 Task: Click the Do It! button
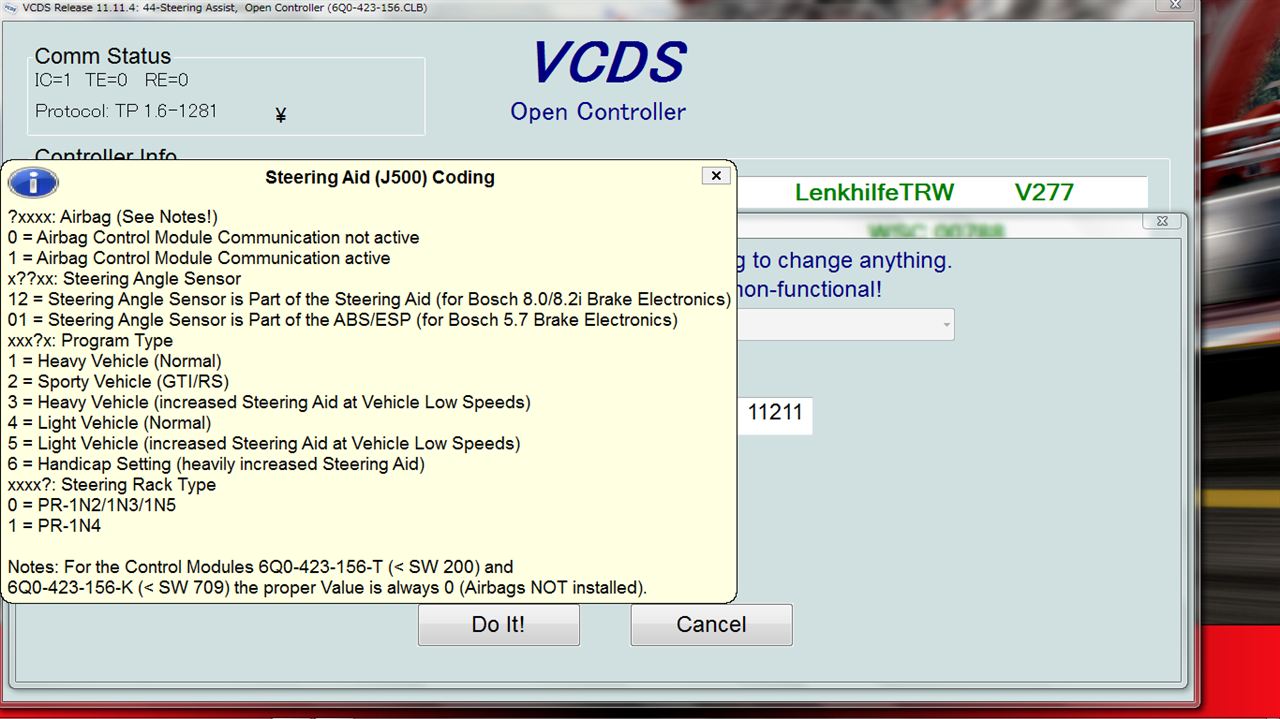click(x=498, y=625)
